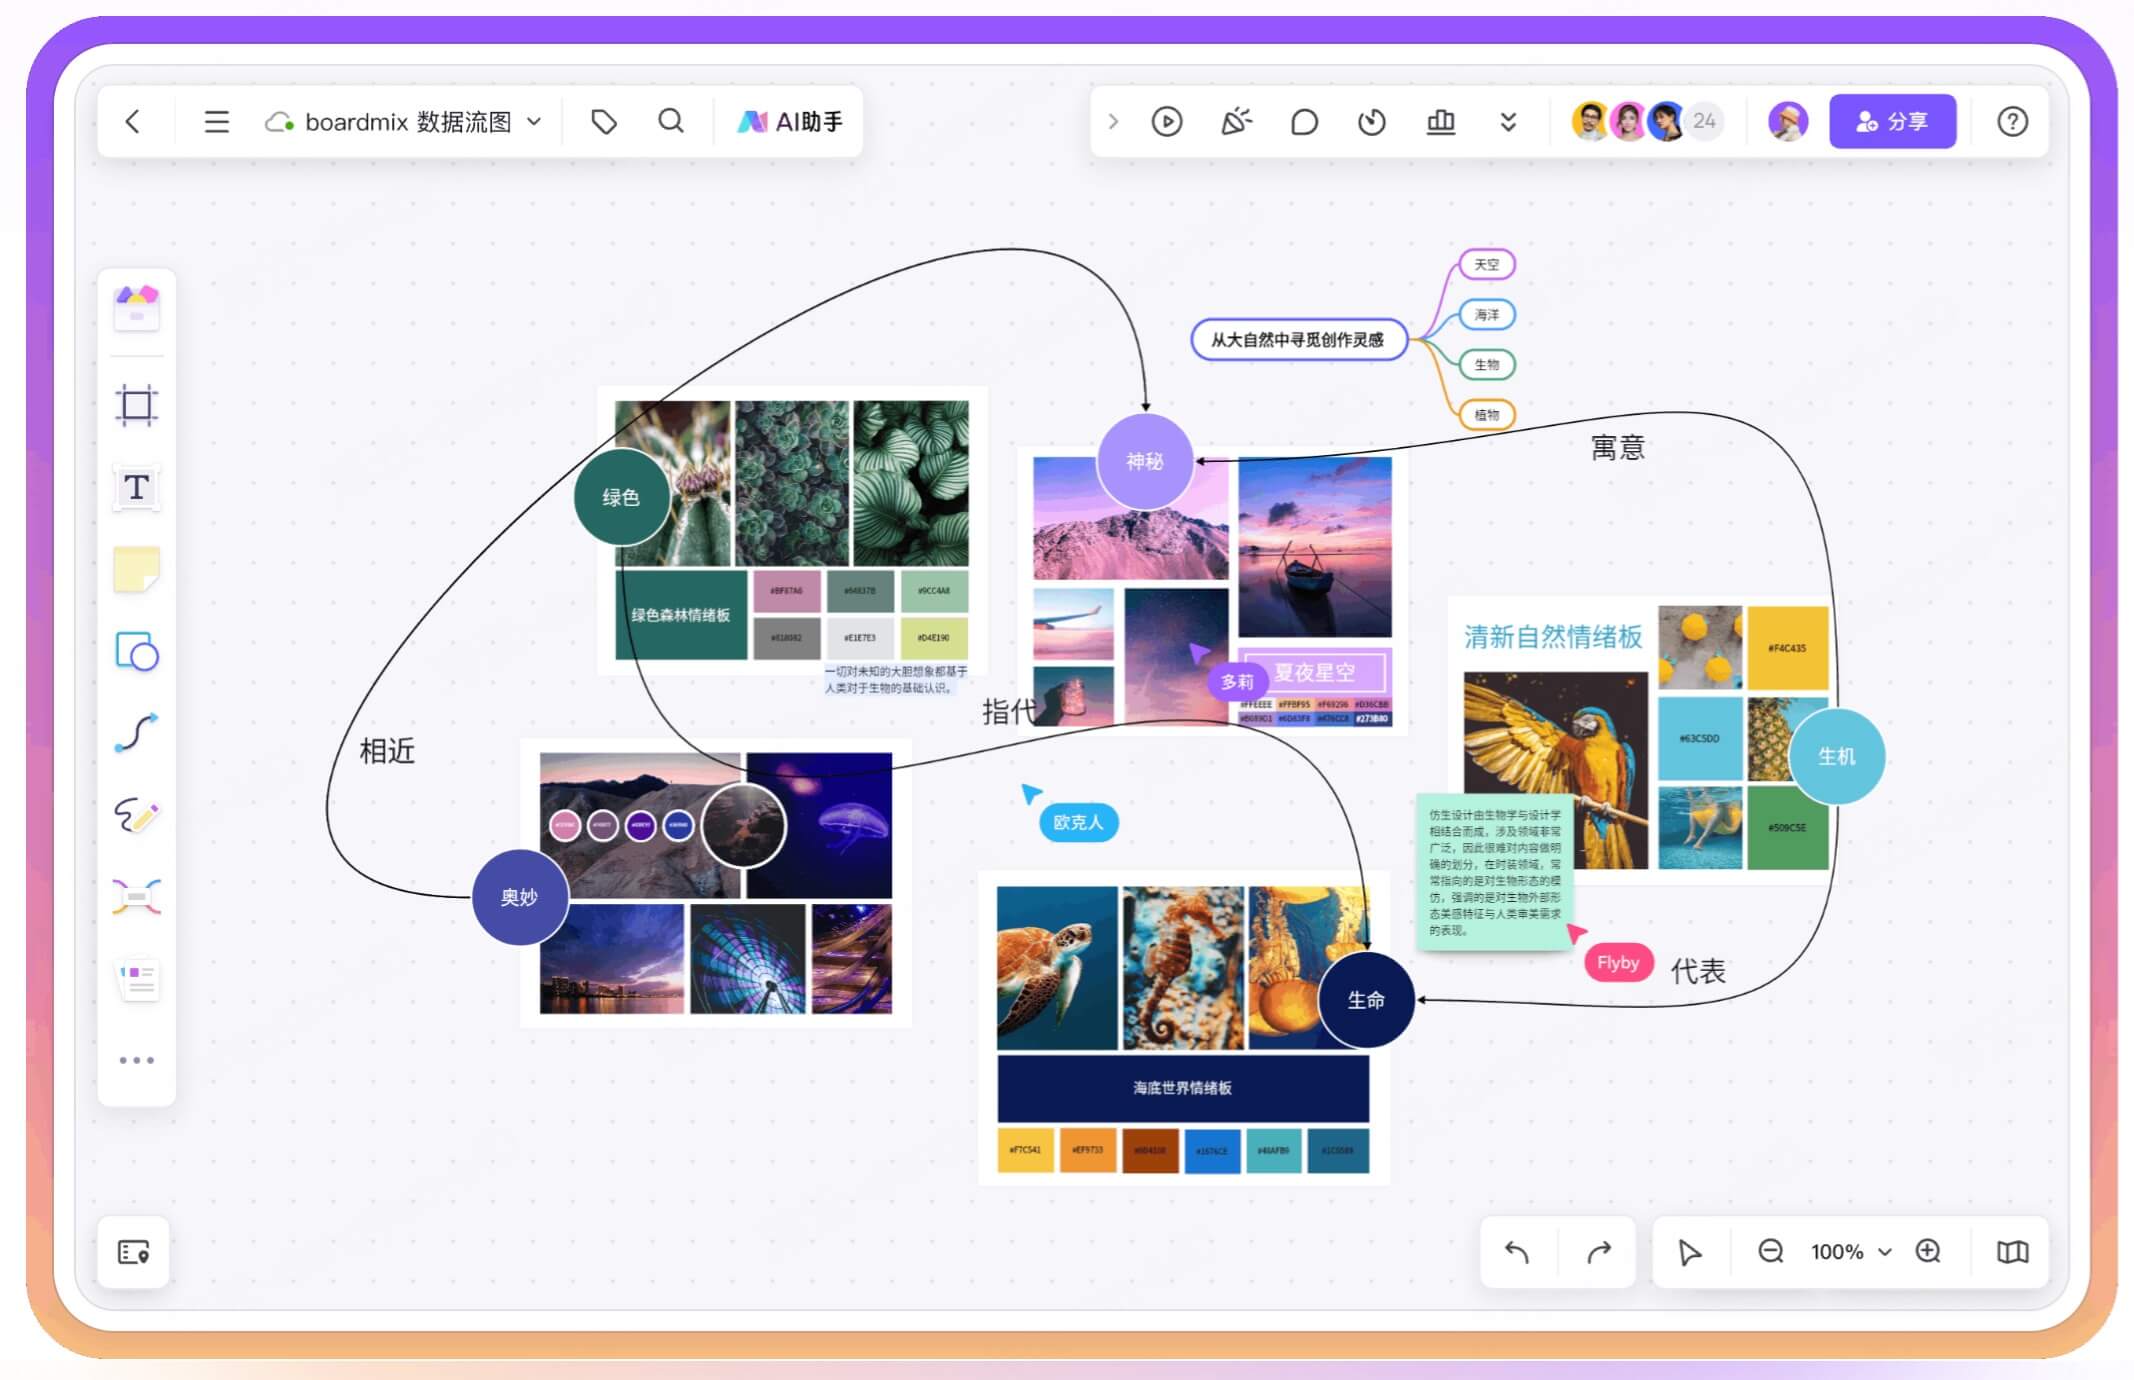The width and height of the screenshot is (2134, 1380).
Task: Expand more tools double-chevron
Action: tap(1508, 122)
